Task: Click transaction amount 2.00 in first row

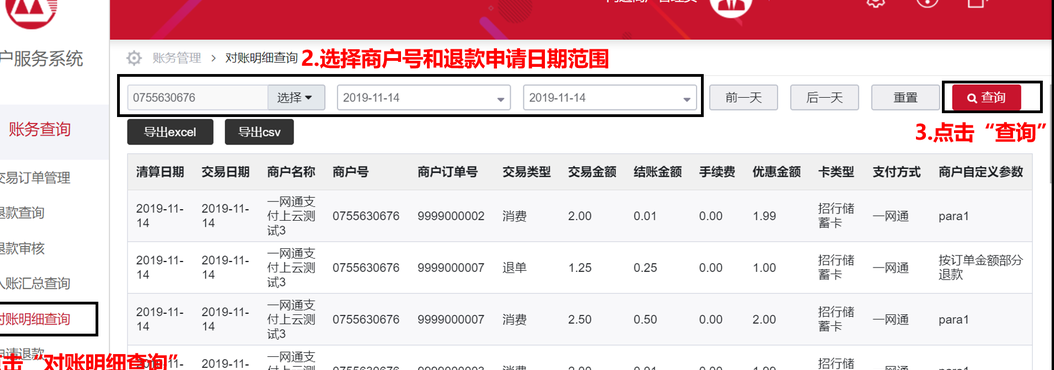Action: (x=579, y=216)
